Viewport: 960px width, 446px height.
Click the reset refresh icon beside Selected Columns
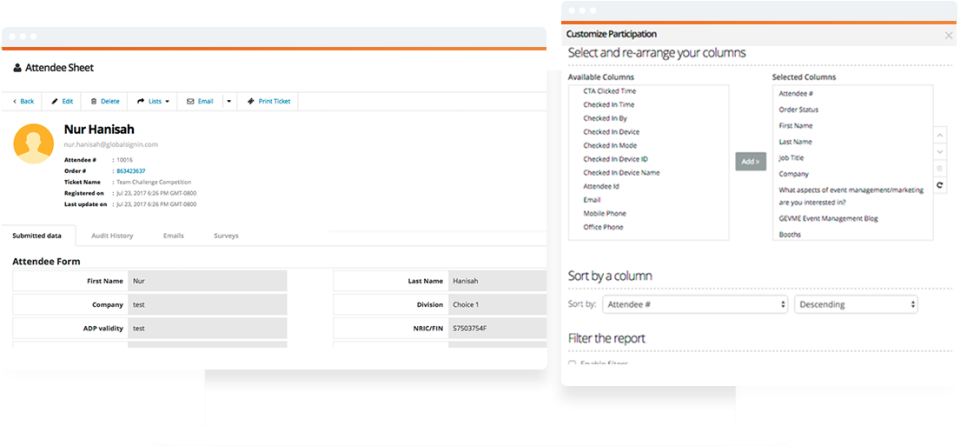[x=940, y=184]
